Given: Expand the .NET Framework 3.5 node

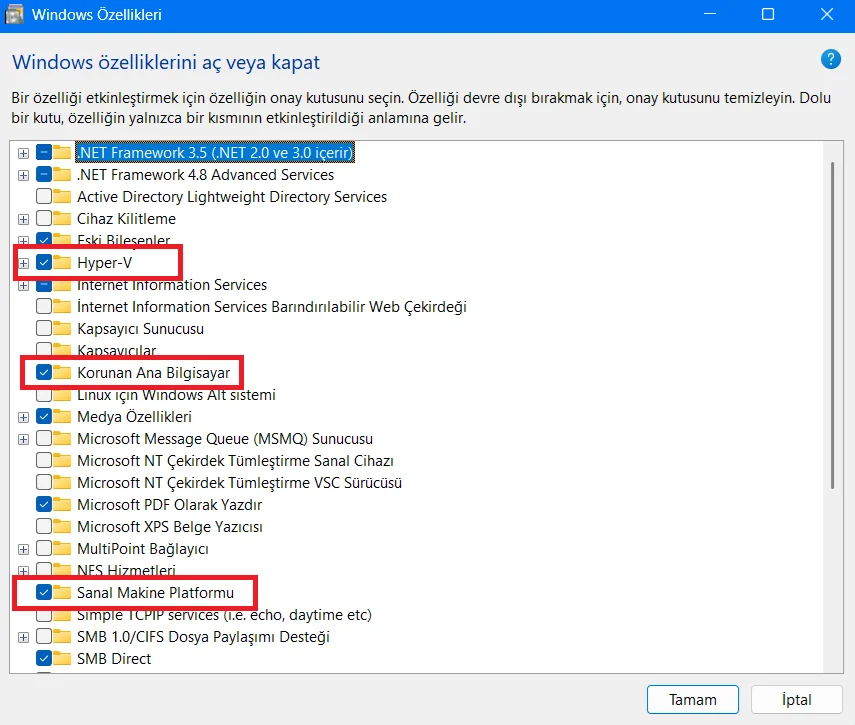Looking at the screenshot, I should tap(23, 153).
